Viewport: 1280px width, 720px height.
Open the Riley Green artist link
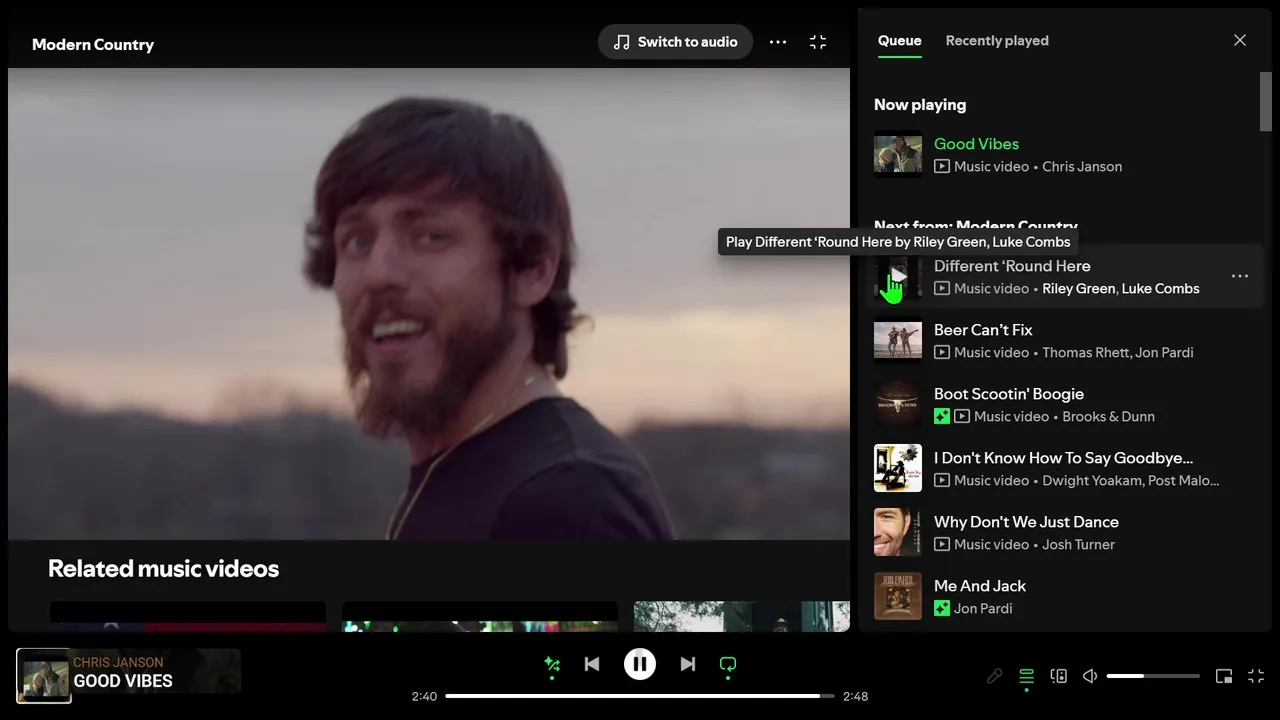1078,289
